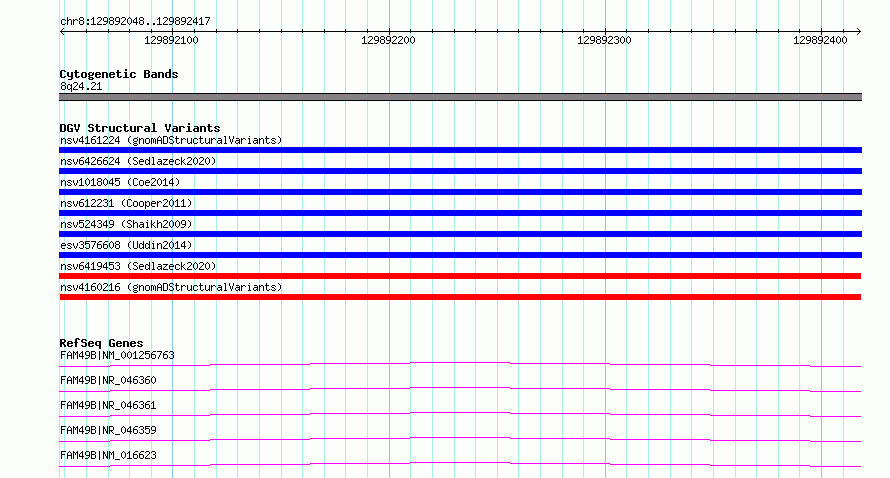Click ruler position 129892400
The image size is (890, 478).
click(820, 40)
